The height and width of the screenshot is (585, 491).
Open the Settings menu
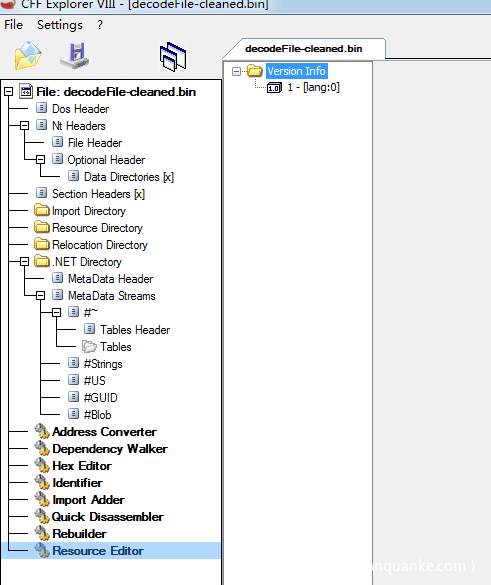[x=60, y=25]
